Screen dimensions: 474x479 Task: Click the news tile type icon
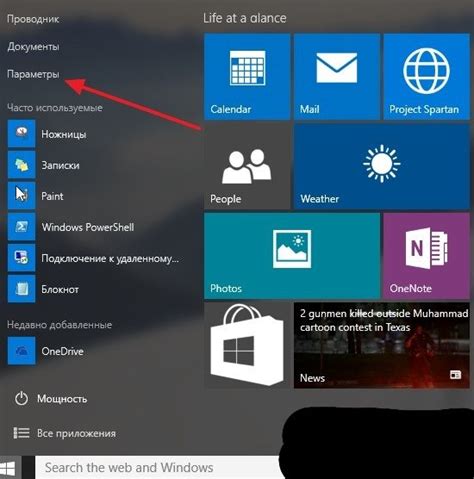pos(455,375)
